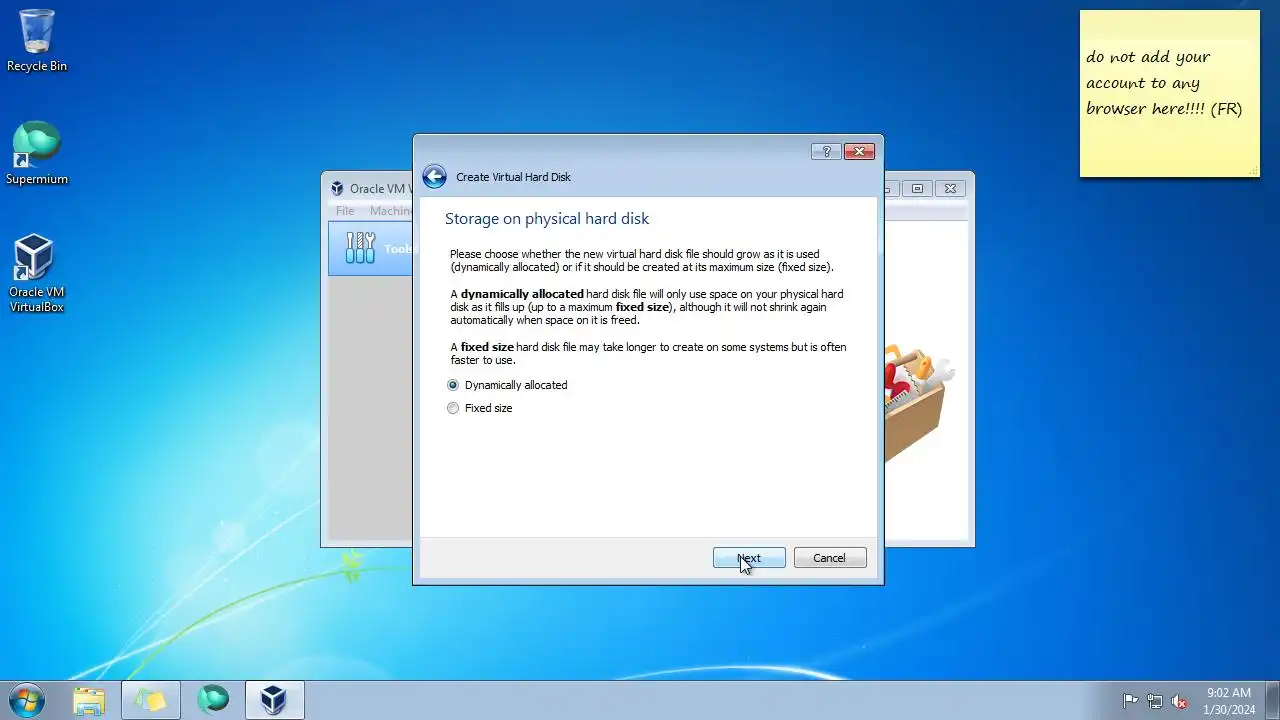Click the back arrow in Create Virtual Hard Disk
The image size is (1280, 720).
click(x=434, y=177)
